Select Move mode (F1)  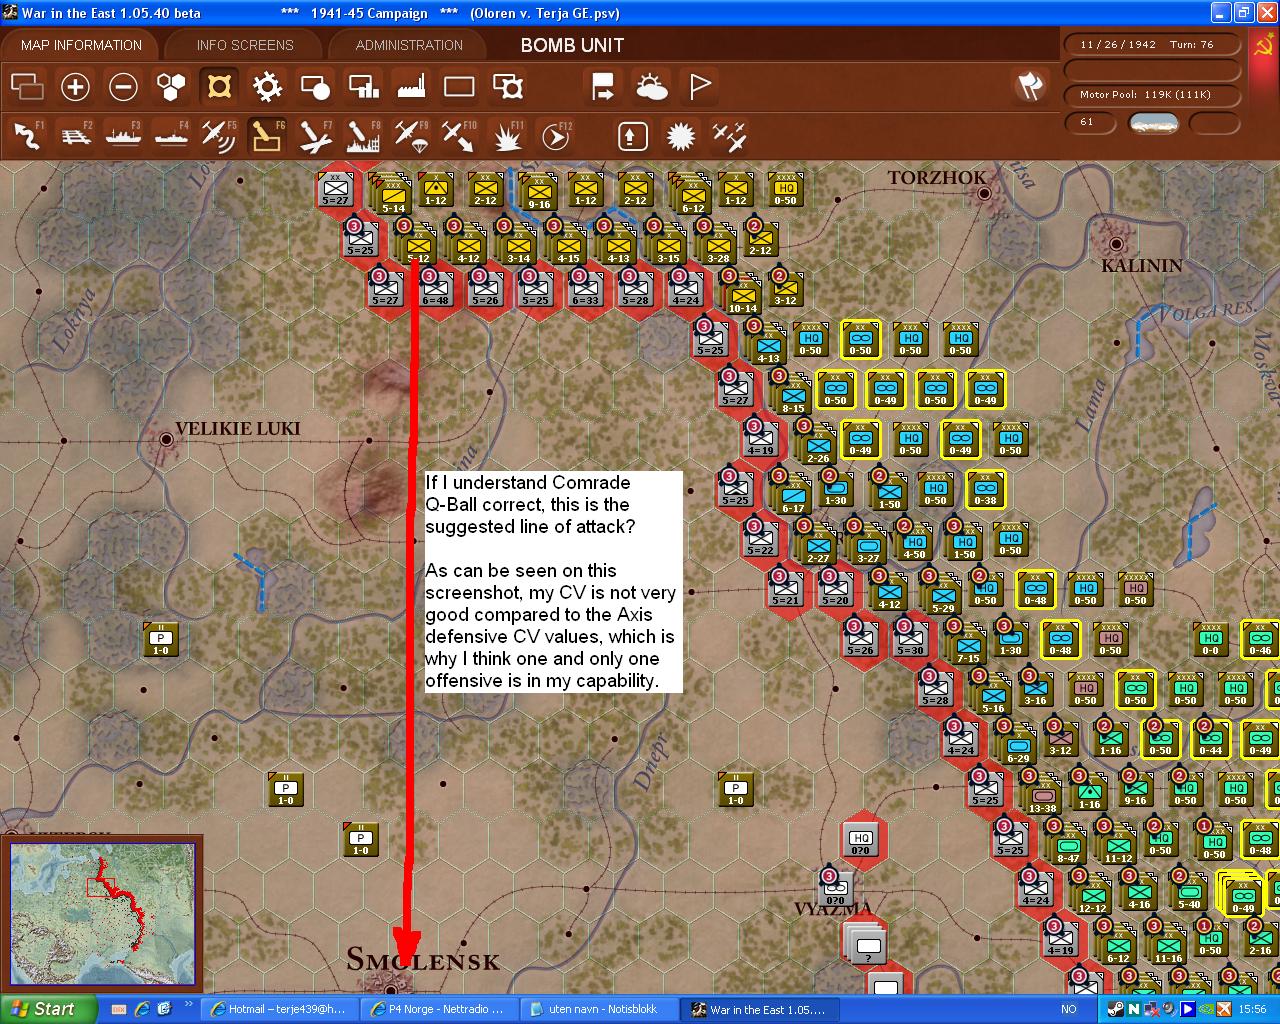[27, 135]
